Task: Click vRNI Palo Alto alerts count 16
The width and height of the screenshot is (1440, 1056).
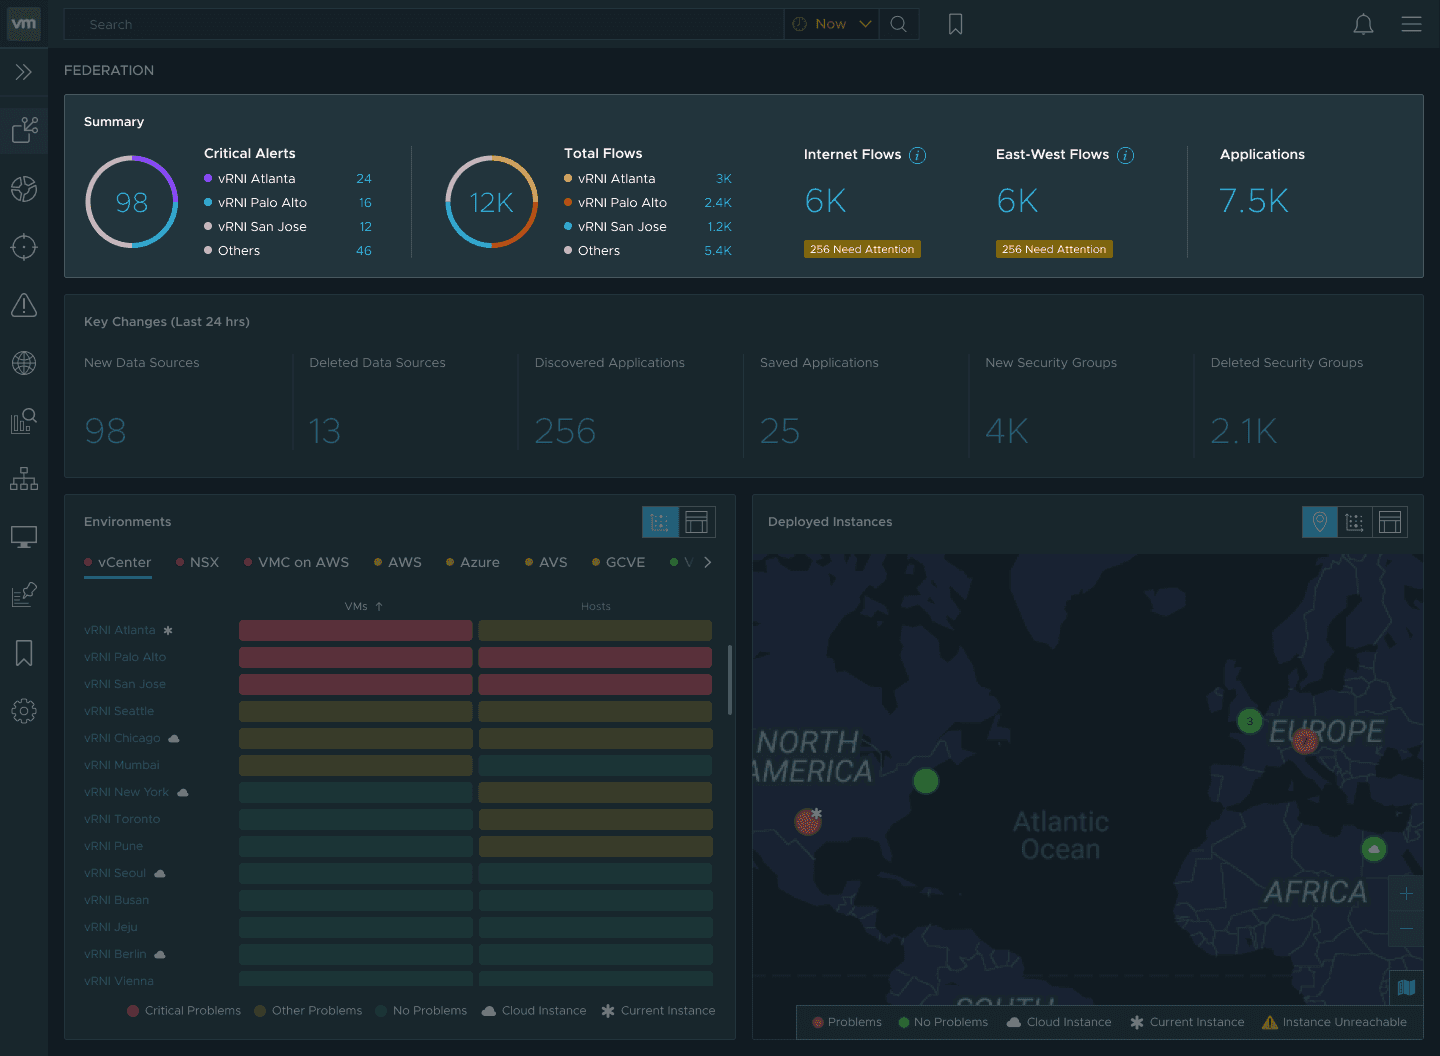Action: click(x=365, y=203)
